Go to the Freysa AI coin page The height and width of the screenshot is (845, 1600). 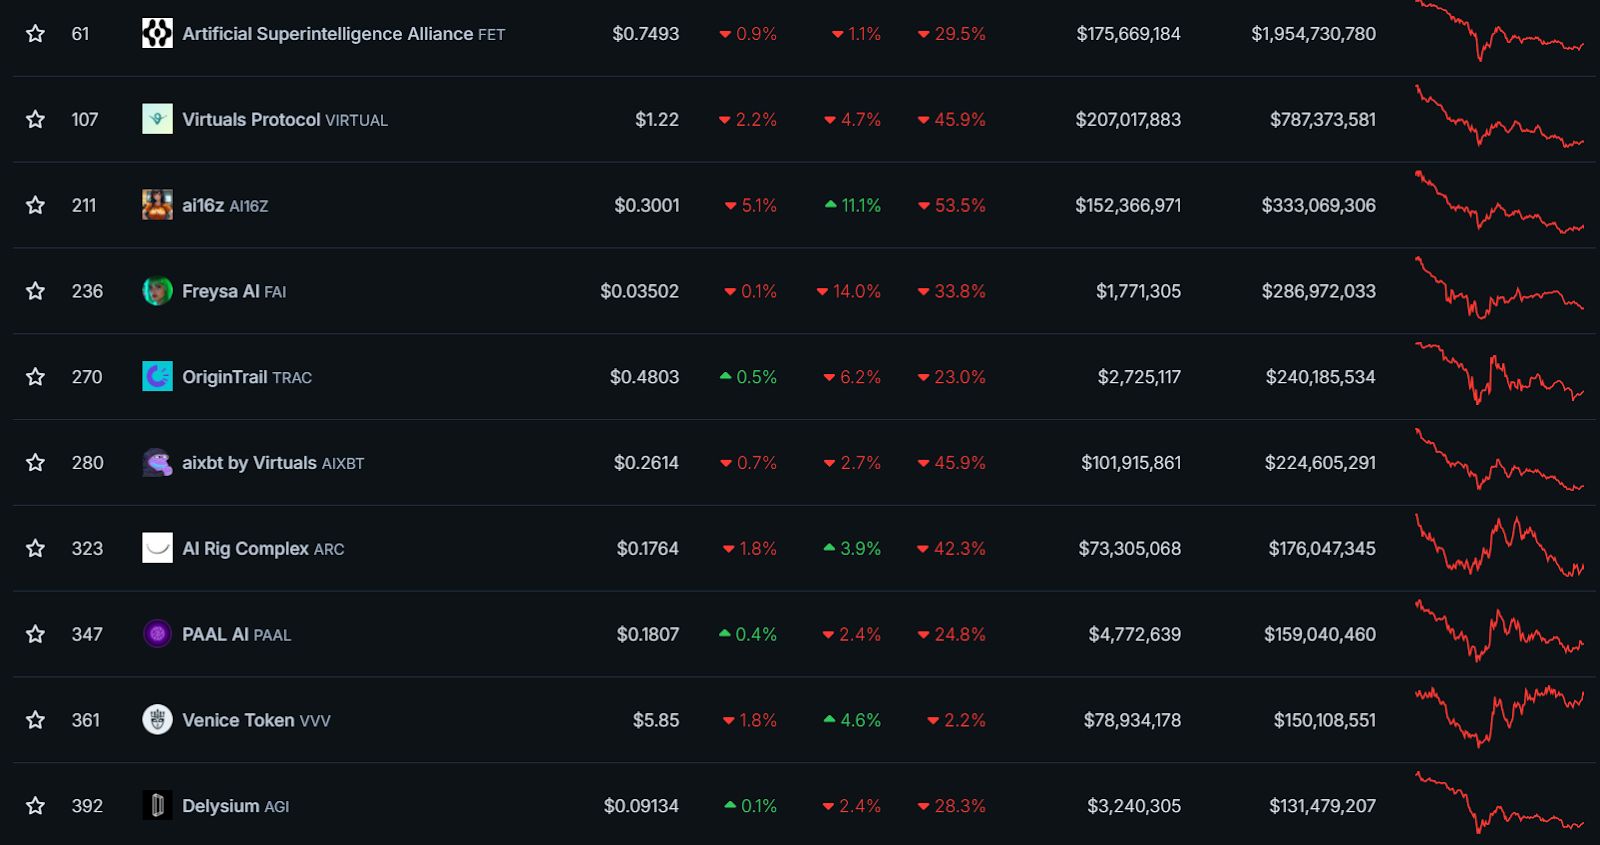click(x=234, y=291)
